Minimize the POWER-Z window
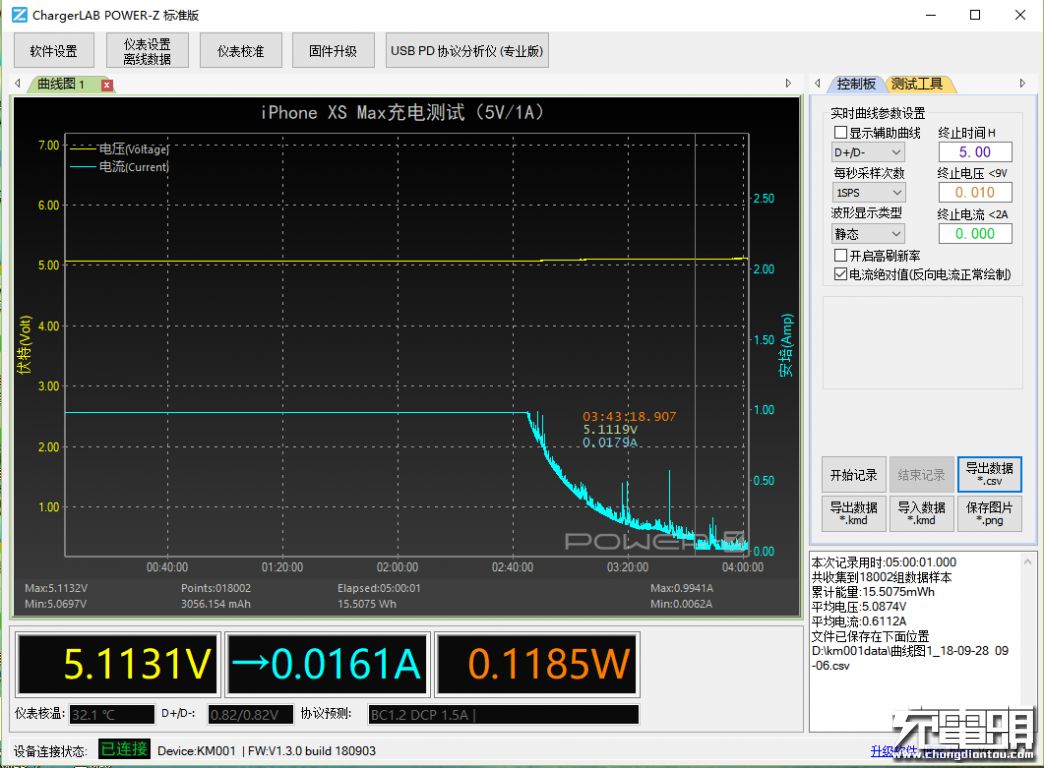Viewport: 1044px width, 768px height. click(x=931, y=15)
